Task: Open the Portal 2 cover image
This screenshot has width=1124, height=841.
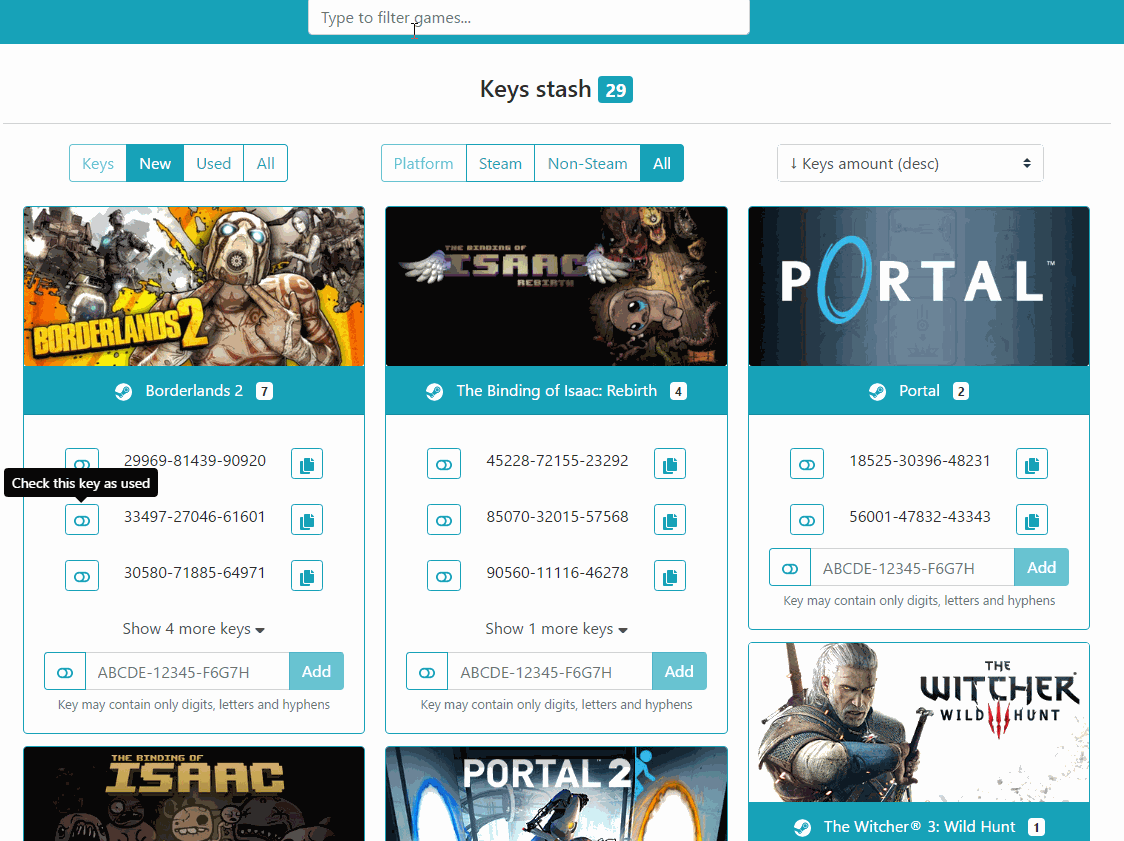Action: [x=556, y=794]
